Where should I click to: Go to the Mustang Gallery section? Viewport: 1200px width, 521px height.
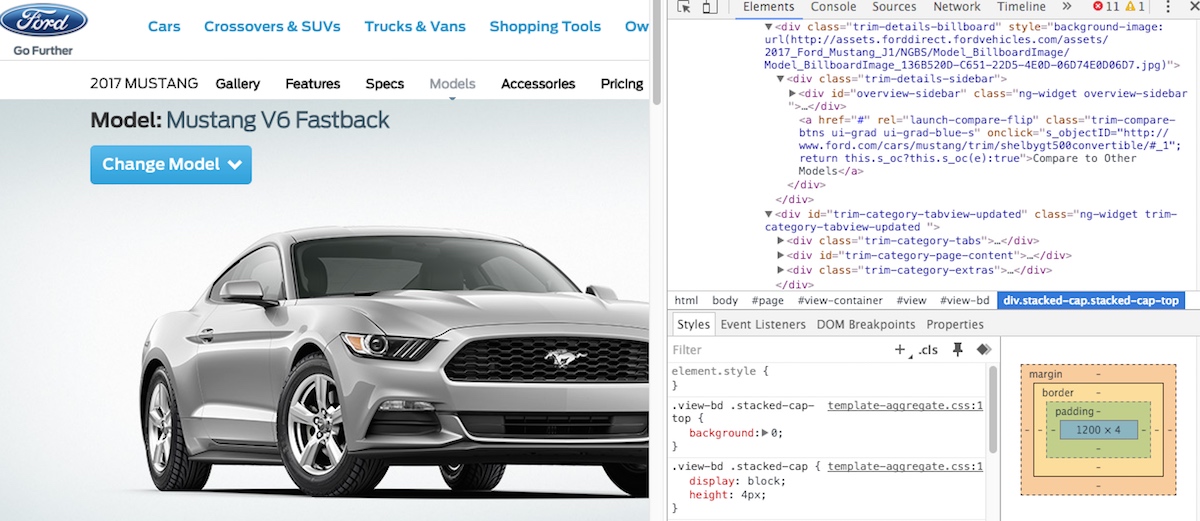(x=238, y=84)
